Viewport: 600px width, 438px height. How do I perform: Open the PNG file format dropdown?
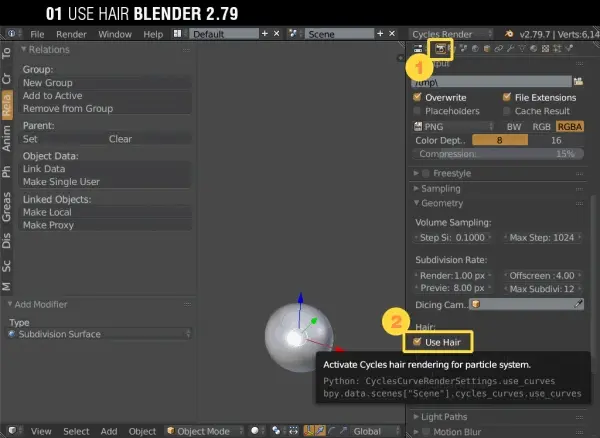[x=454, y=127]
